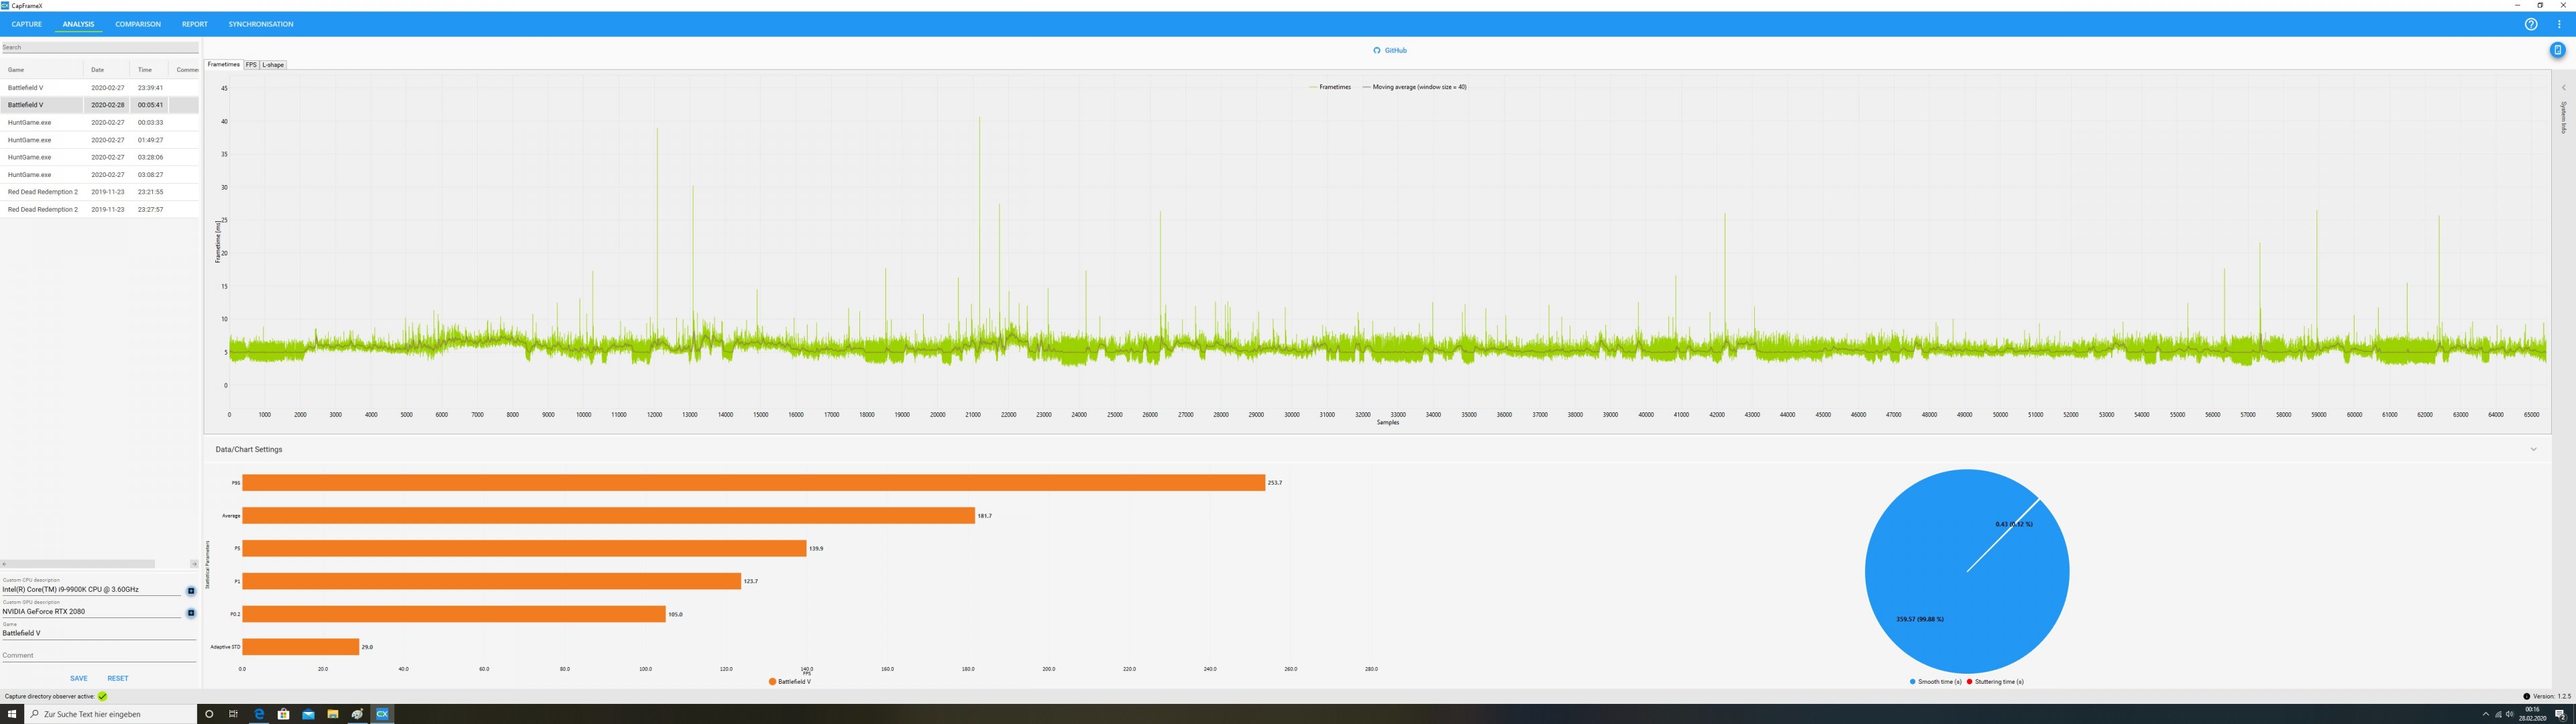The width and height of the screenshot is (2576, 724).
Task: Switch to the Comparison tab
Action: pos(137,24)
